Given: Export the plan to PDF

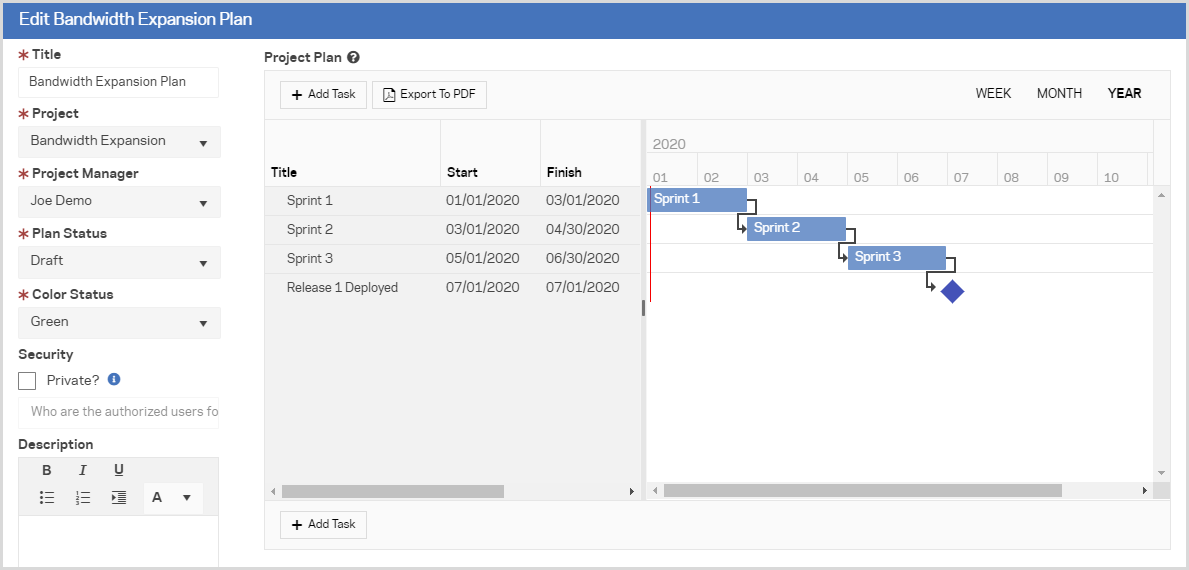Looking at the screenshot, I should [x=429, y=95].
